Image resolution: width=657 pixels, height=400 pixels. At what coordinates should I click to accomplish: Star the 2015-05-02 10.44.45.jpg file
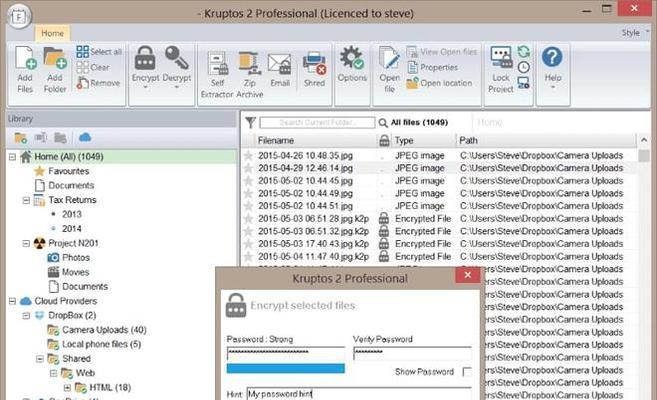click(248, 181)
